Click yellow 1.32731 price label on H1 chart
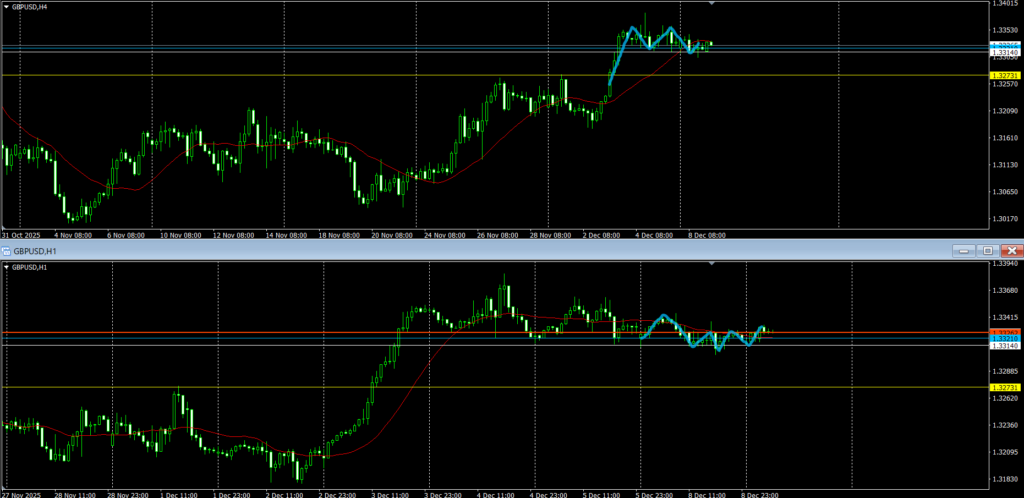The width and height of the screenshot is (1024, 498). 1003,387
